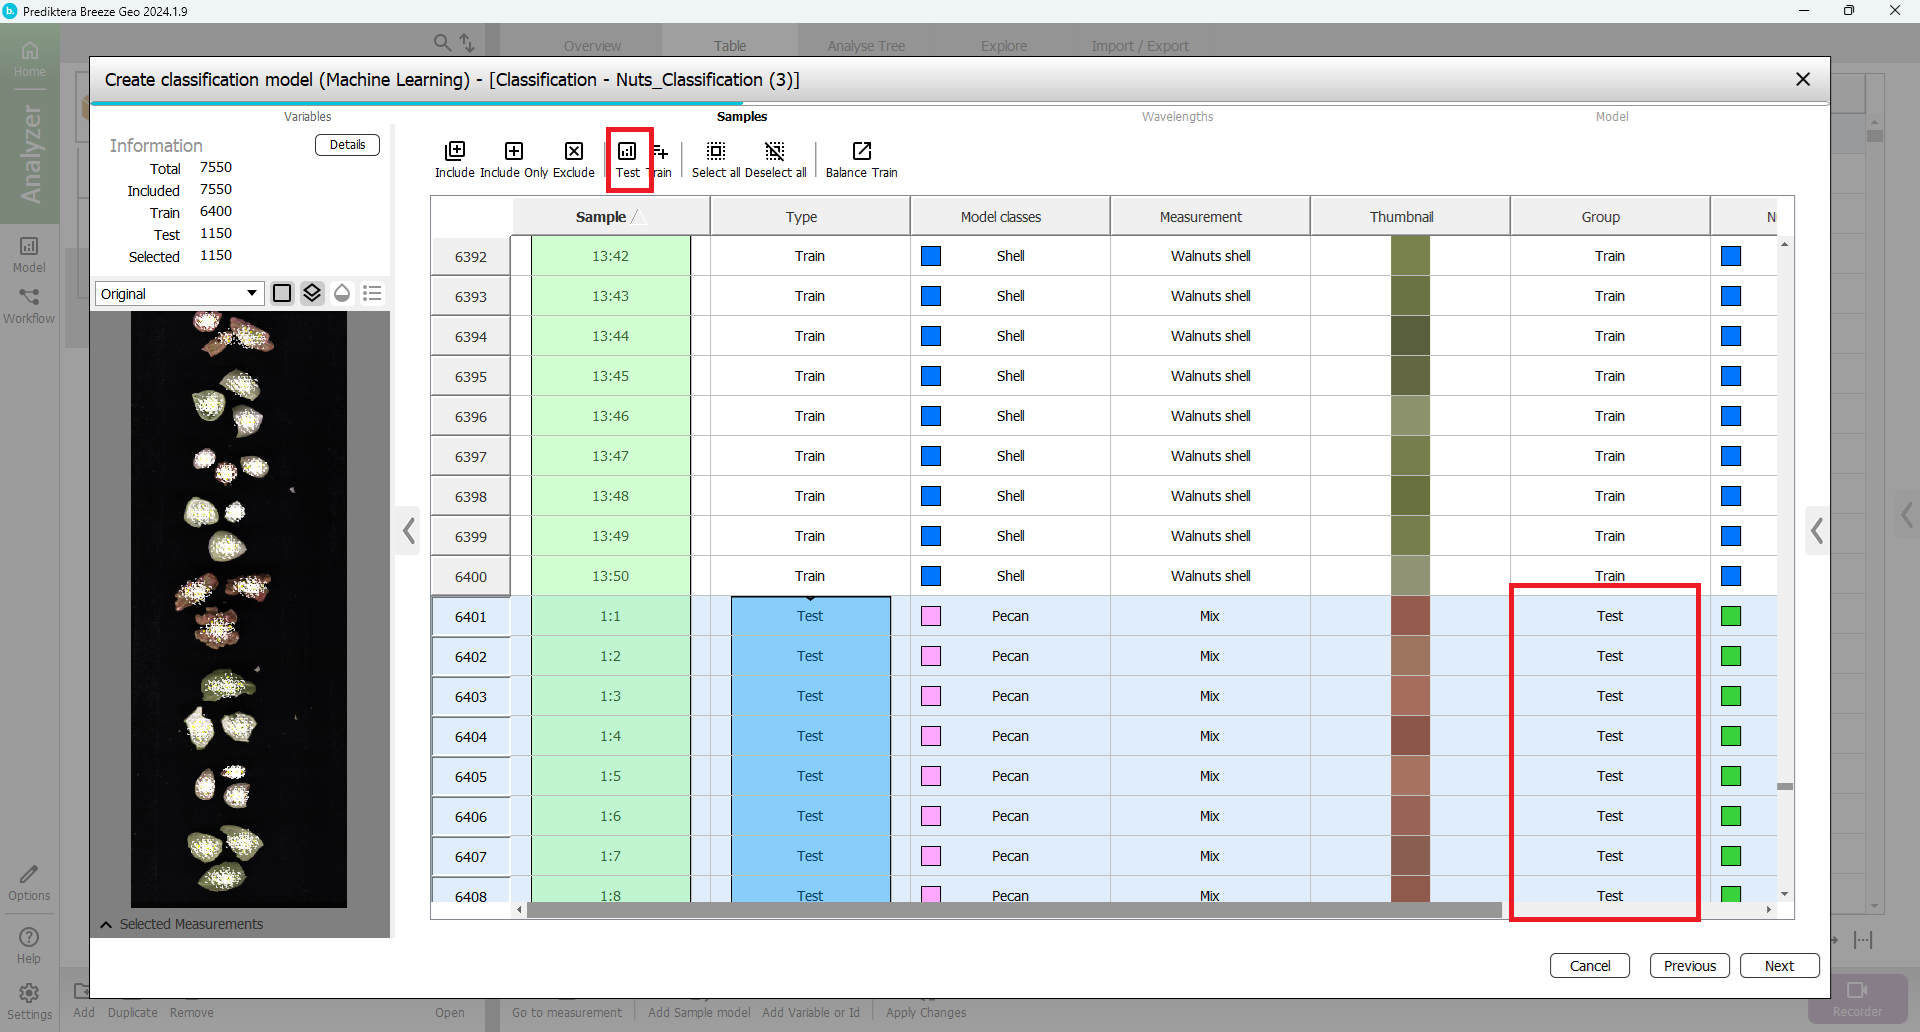This screenshot has width=1920, height=1032.
Task: Click the Include samples icon
Action: (x=455, y=152)
